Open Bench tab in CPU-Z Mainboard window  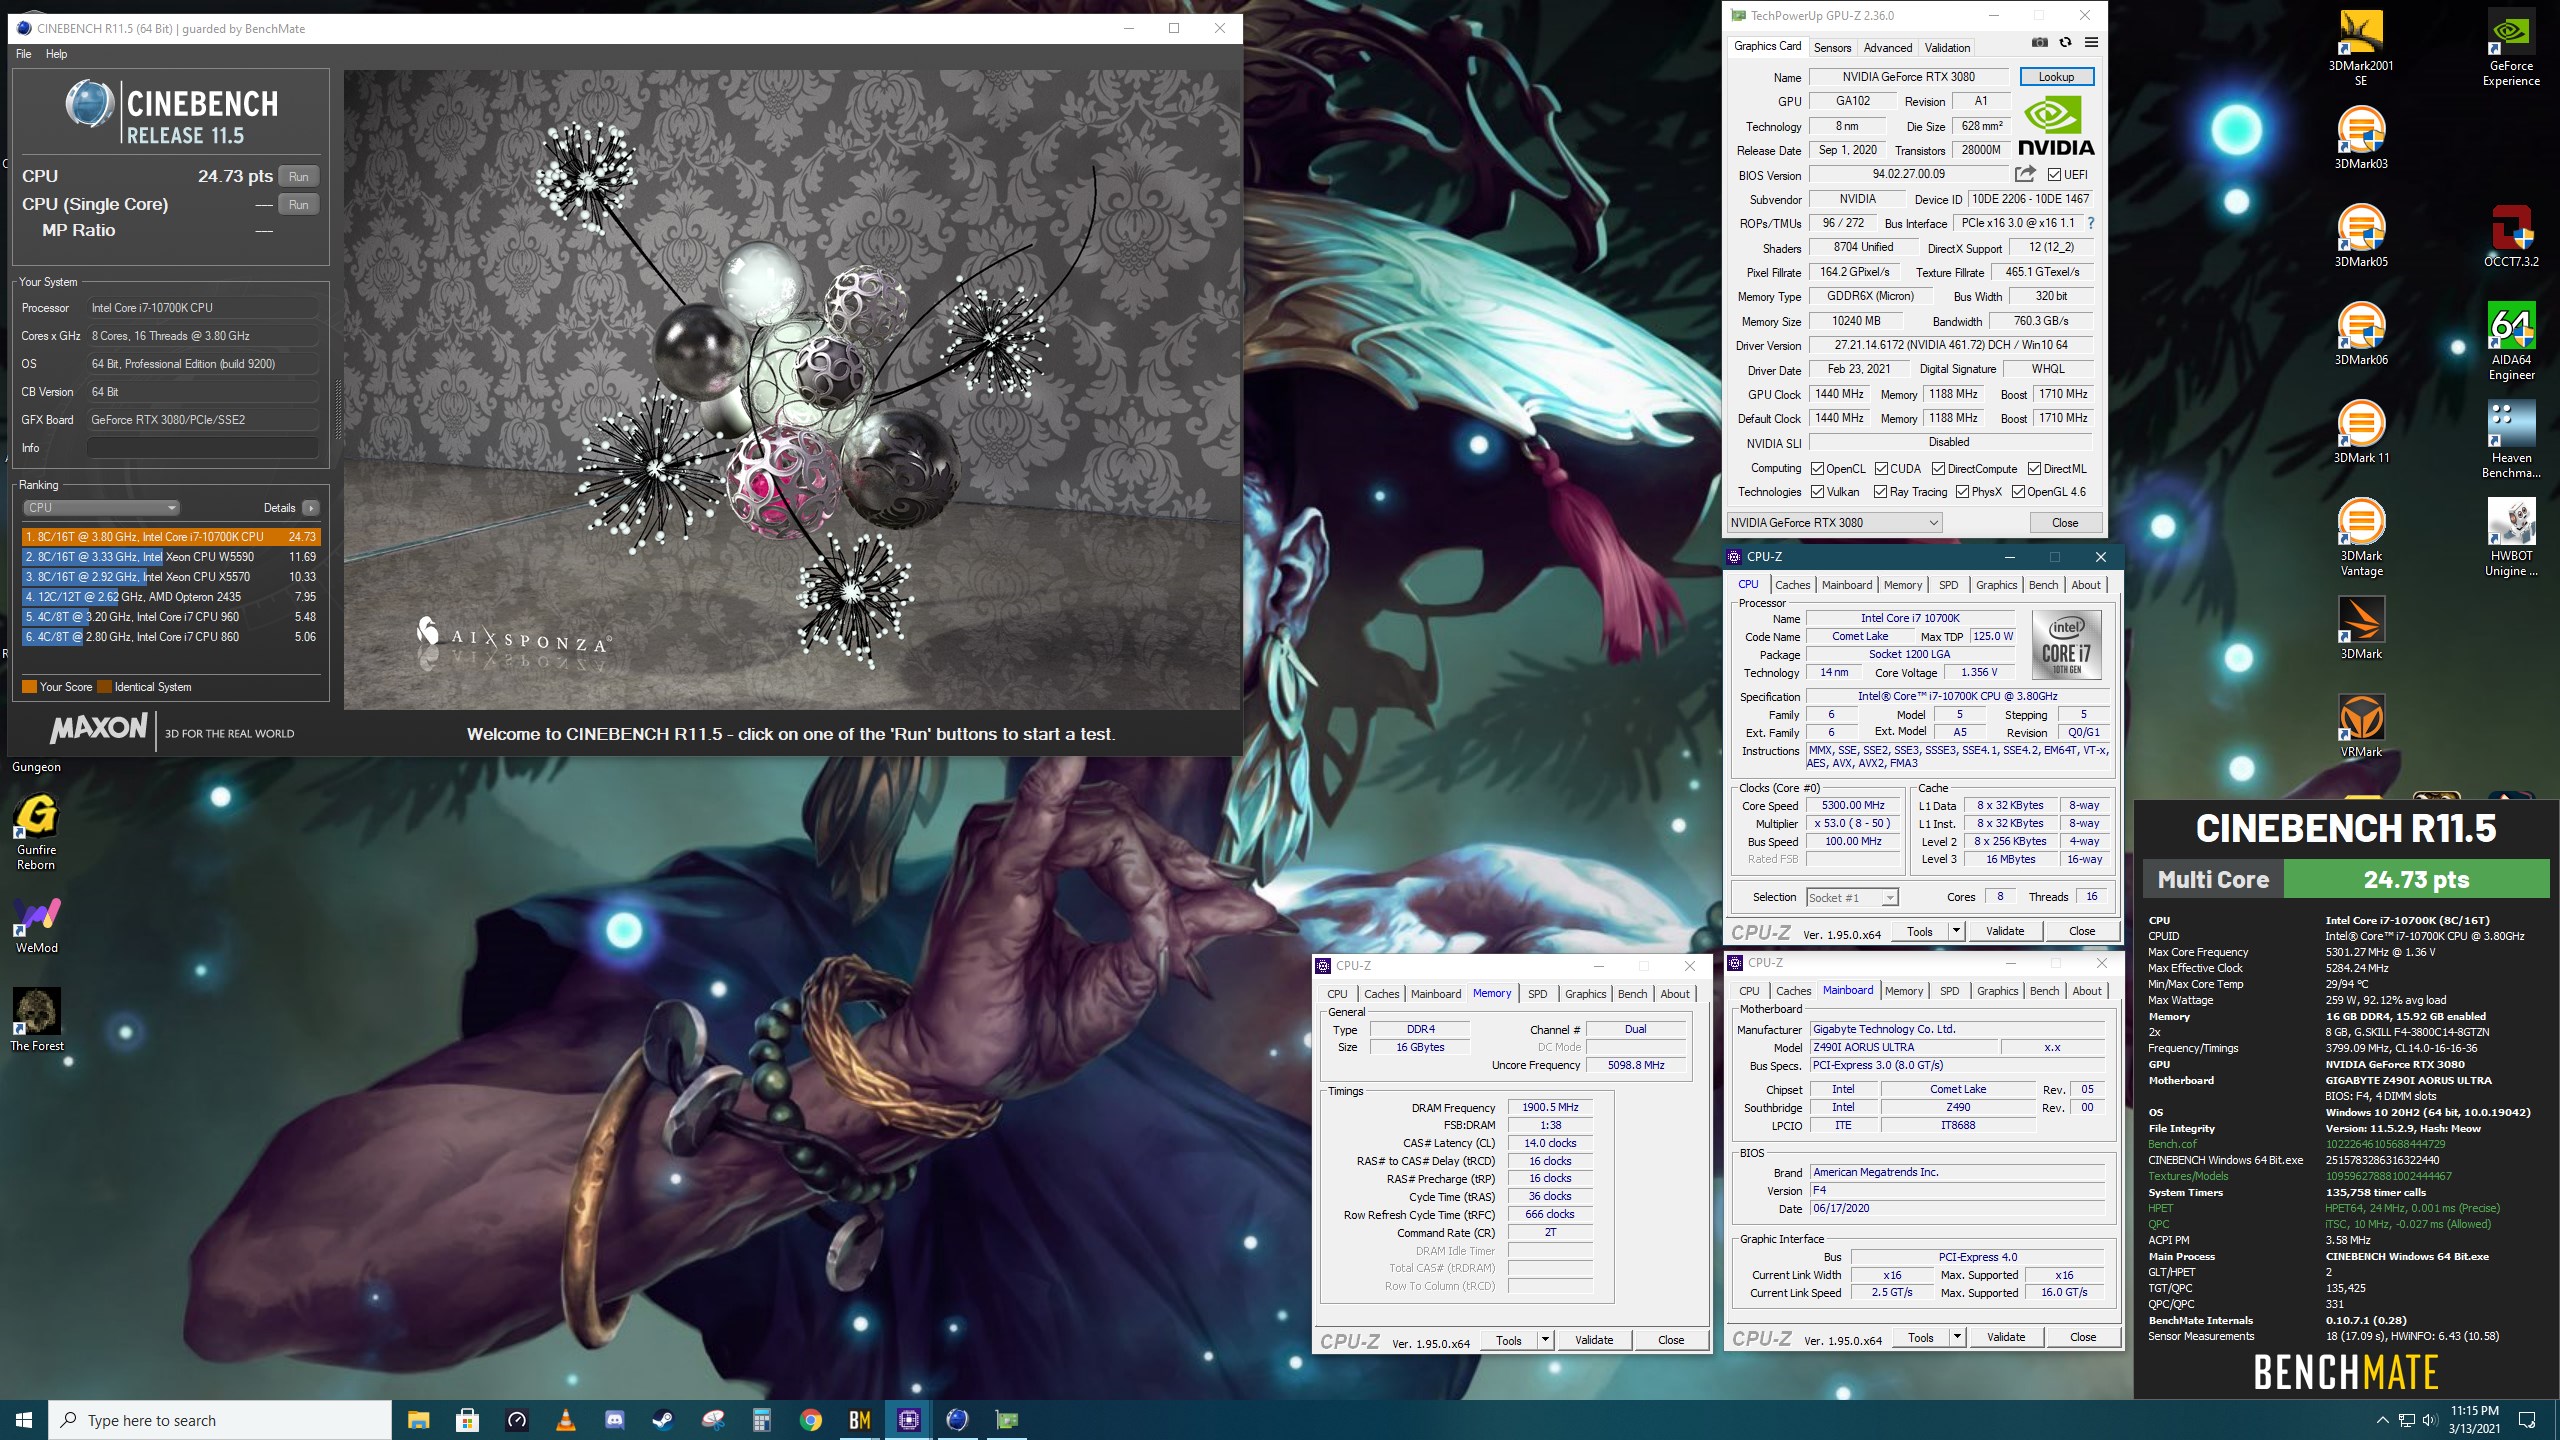2044,991
